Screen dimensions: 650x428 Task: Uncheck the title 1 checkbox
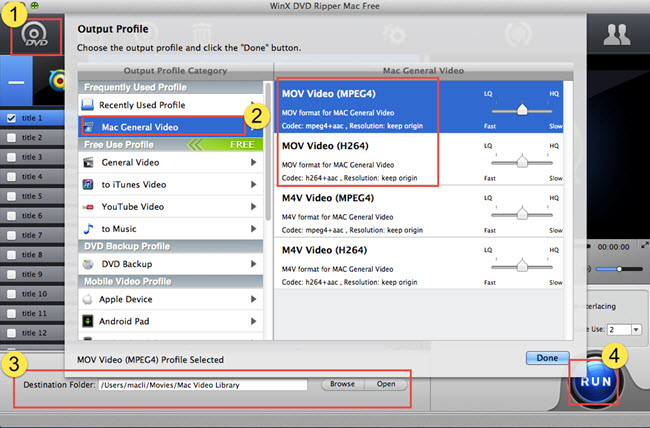coord(12,118)
